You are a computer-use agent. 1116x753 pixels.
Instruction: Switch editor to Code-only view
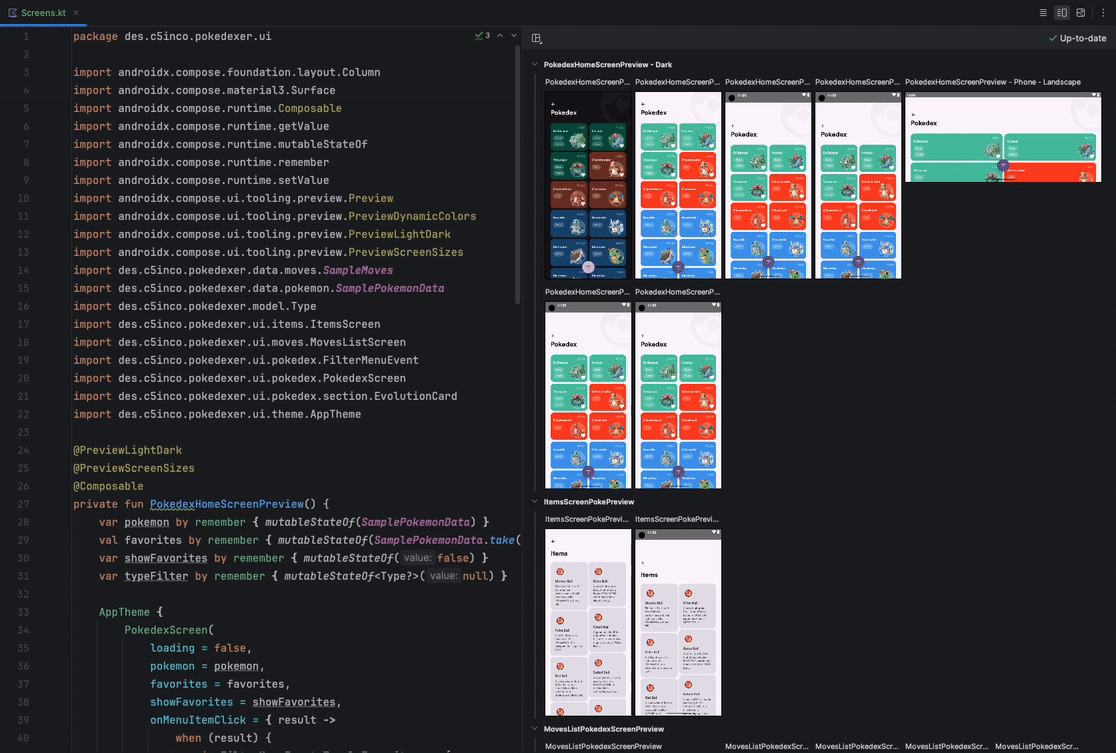[x=1043, y=12]
